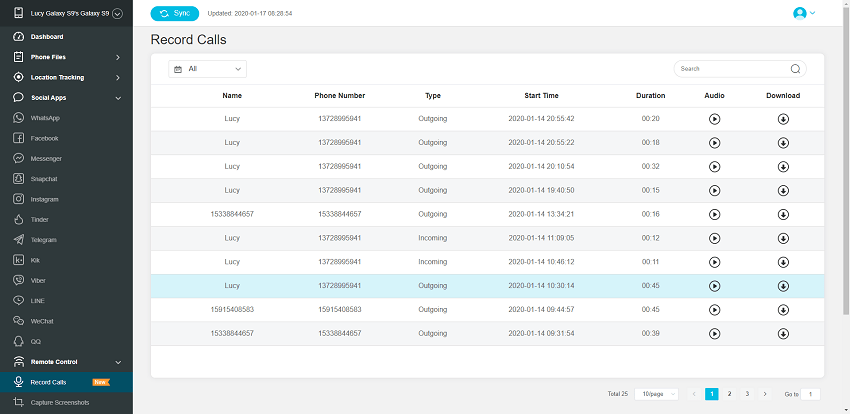
Task: Download the 20:55:42 call recording
Action: click(783, 119)
